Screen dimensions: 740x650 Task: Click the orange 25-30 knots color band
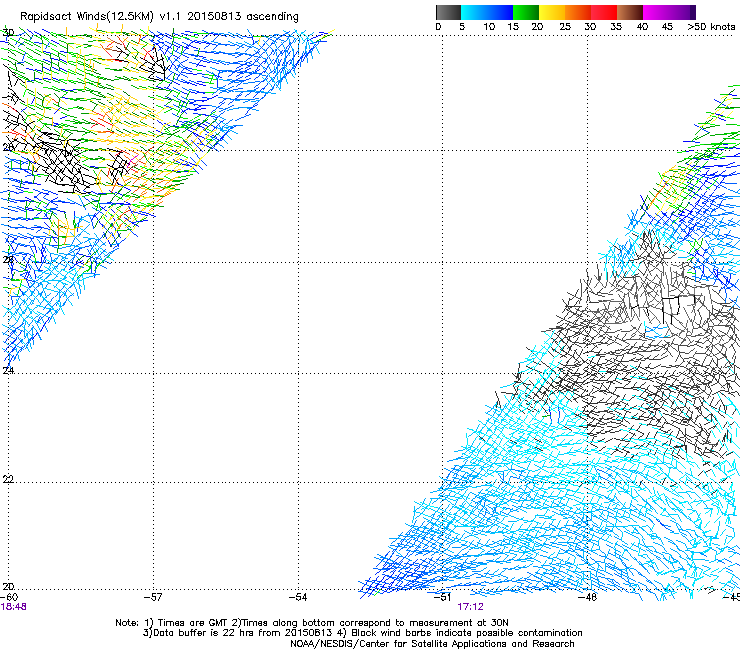tap(578, 12)
